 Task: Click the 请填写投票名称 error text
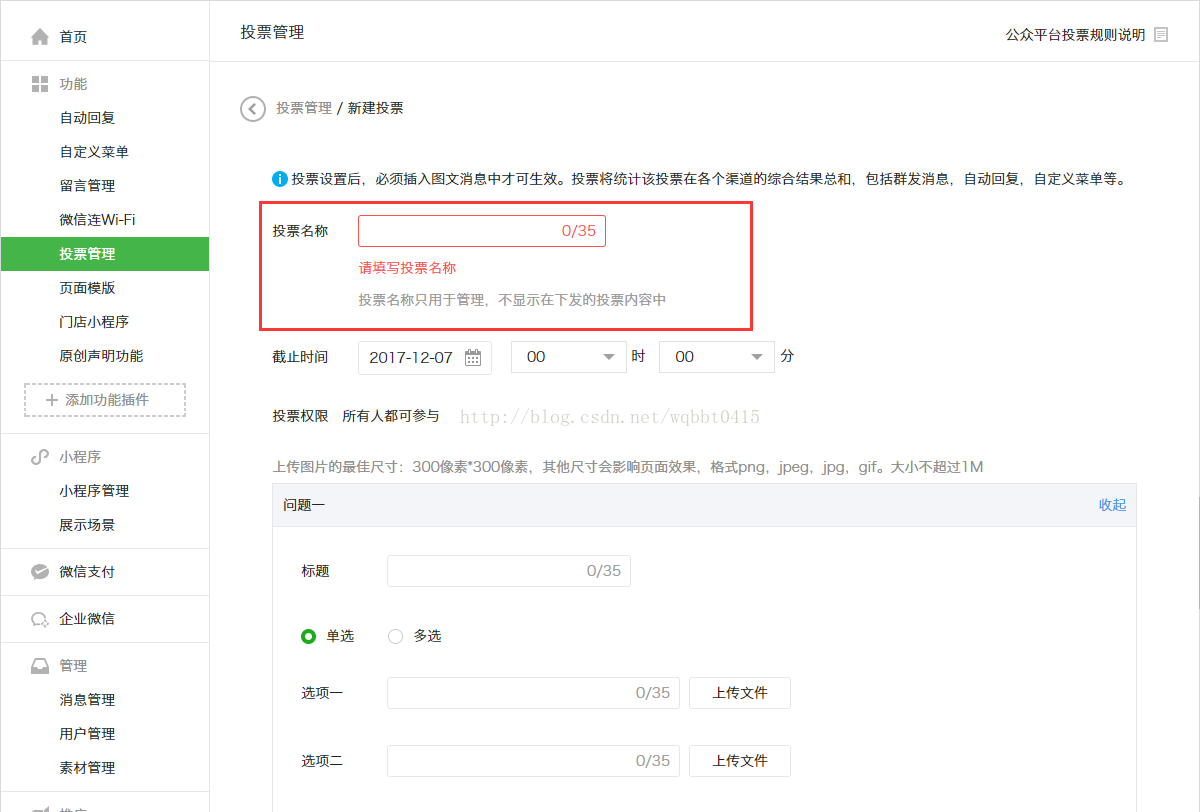point(408,268)
